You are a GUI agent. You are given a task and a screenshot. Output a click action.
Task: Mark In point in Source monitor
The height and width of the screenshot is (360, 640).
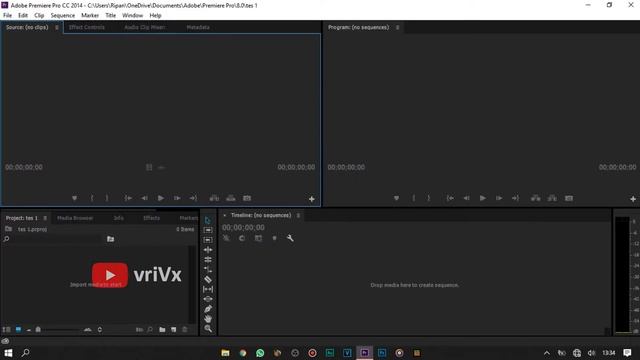click(x=92, y=198)
